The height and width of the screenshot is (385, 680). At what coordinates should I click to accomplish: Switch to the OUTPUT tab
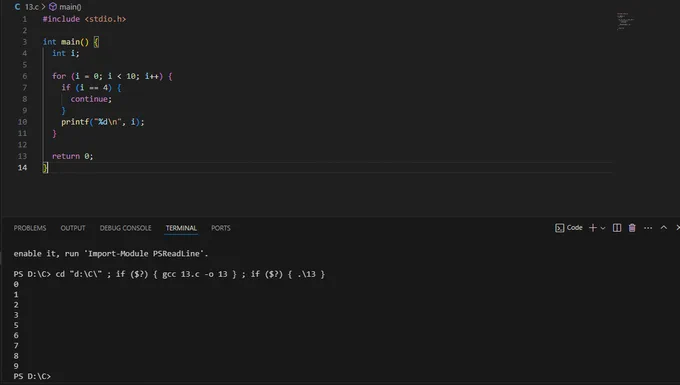[73, 228]
